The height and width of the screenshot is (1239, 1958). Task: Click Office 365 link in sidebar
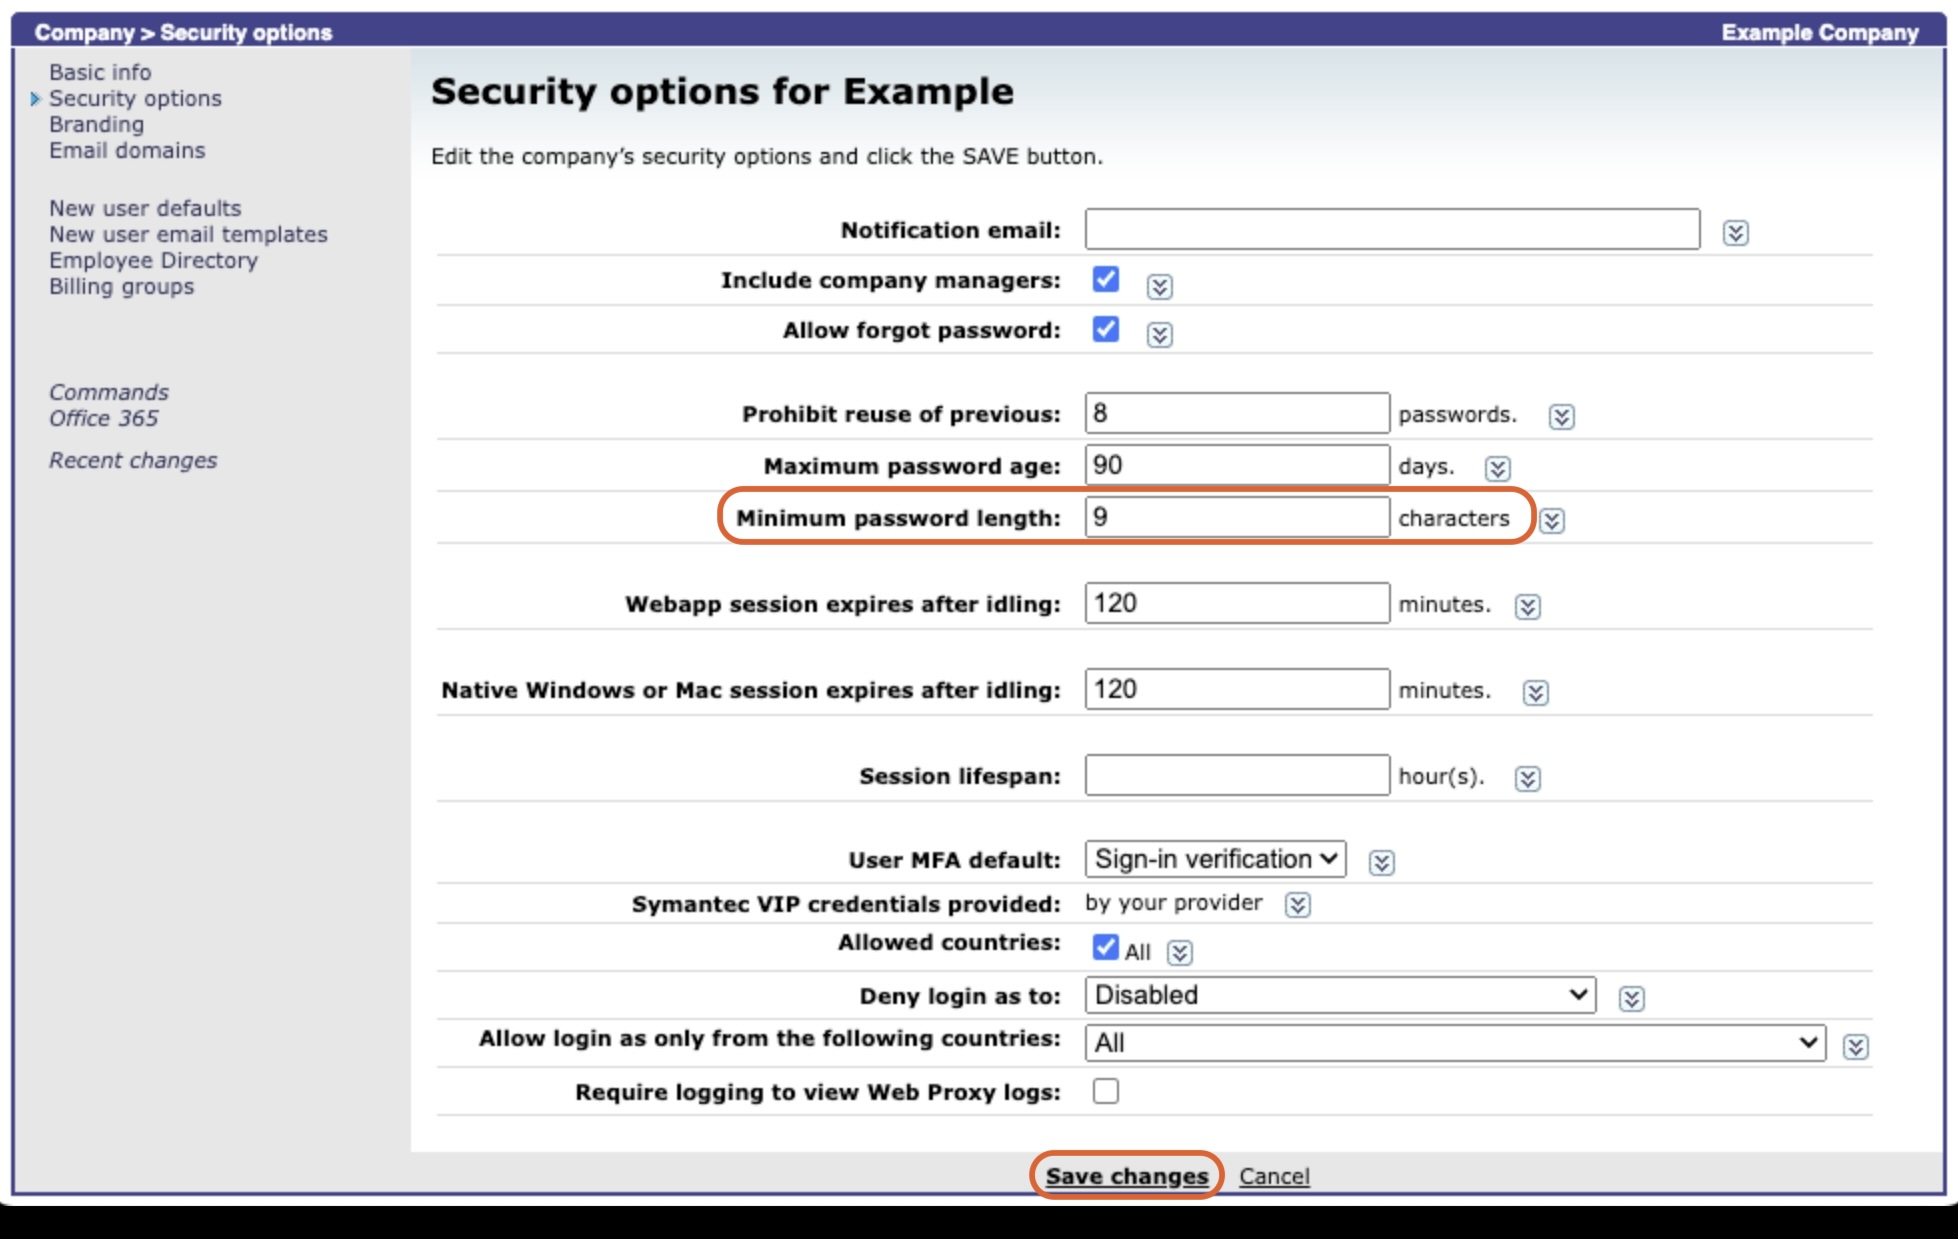pyautogui.click(x=103, y=418)
